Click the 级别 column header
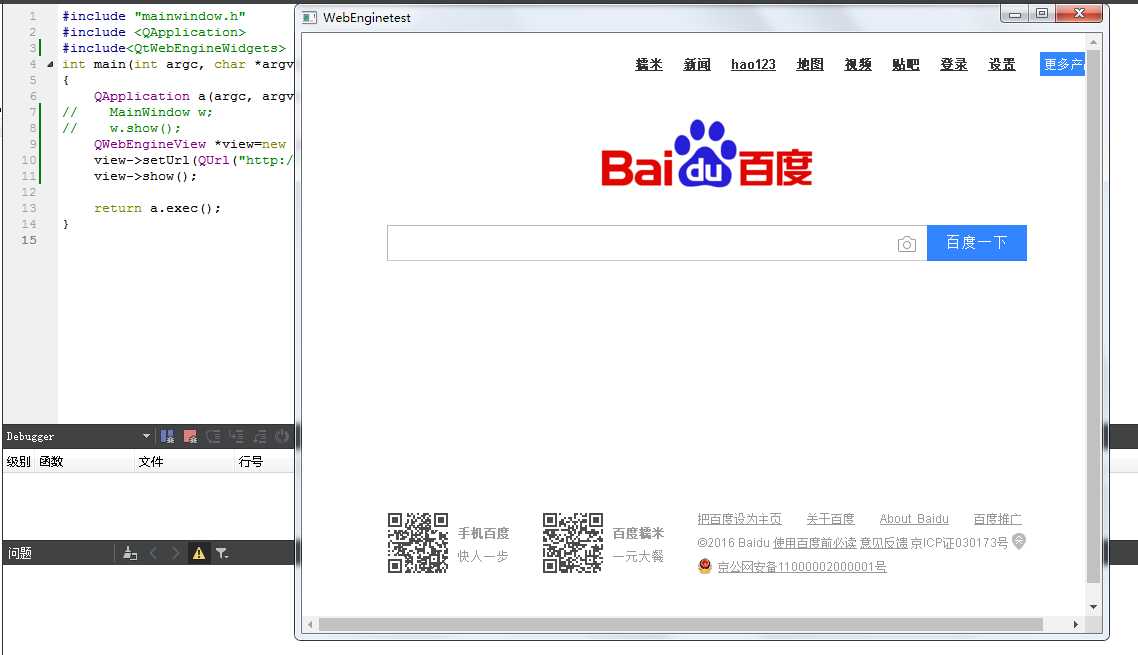The height and width of the screenshot is (655, 1138). point(18,462)
